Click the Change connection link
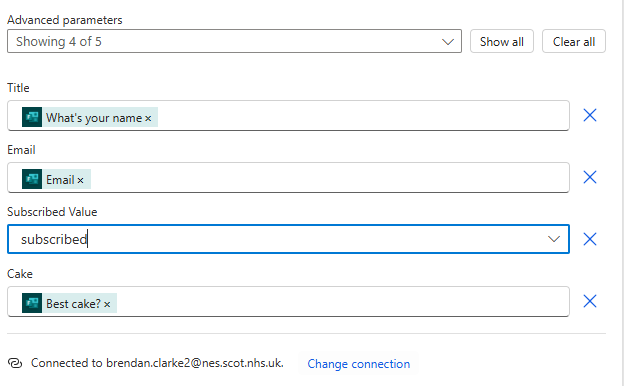The image size is (624, 386). click(359, 364)
